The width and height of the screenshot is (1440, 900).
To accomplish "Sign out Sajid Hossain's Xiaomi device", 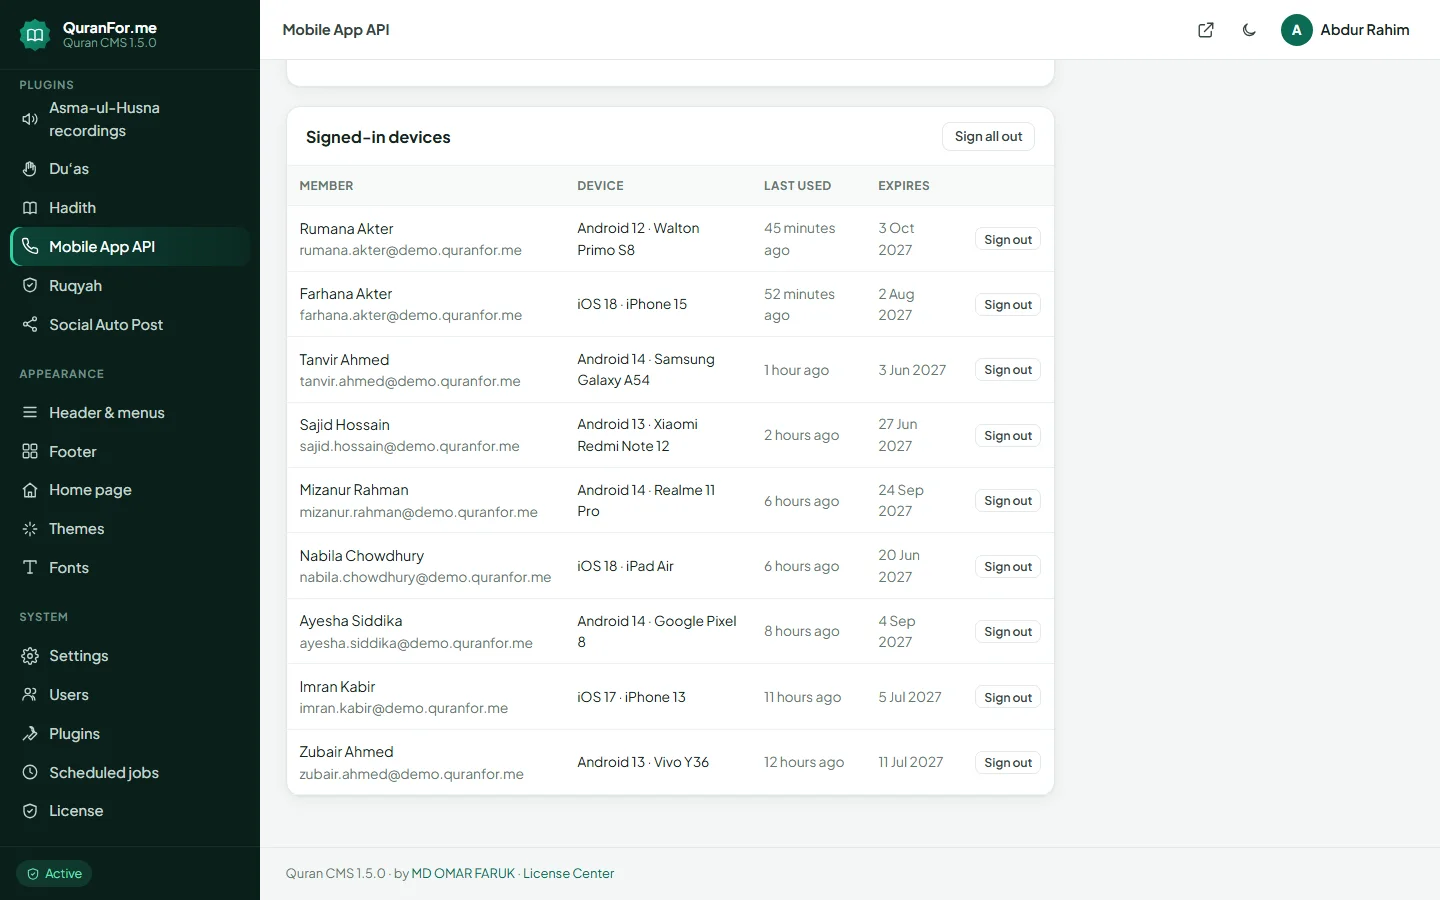I will (x=1008, y=436).
